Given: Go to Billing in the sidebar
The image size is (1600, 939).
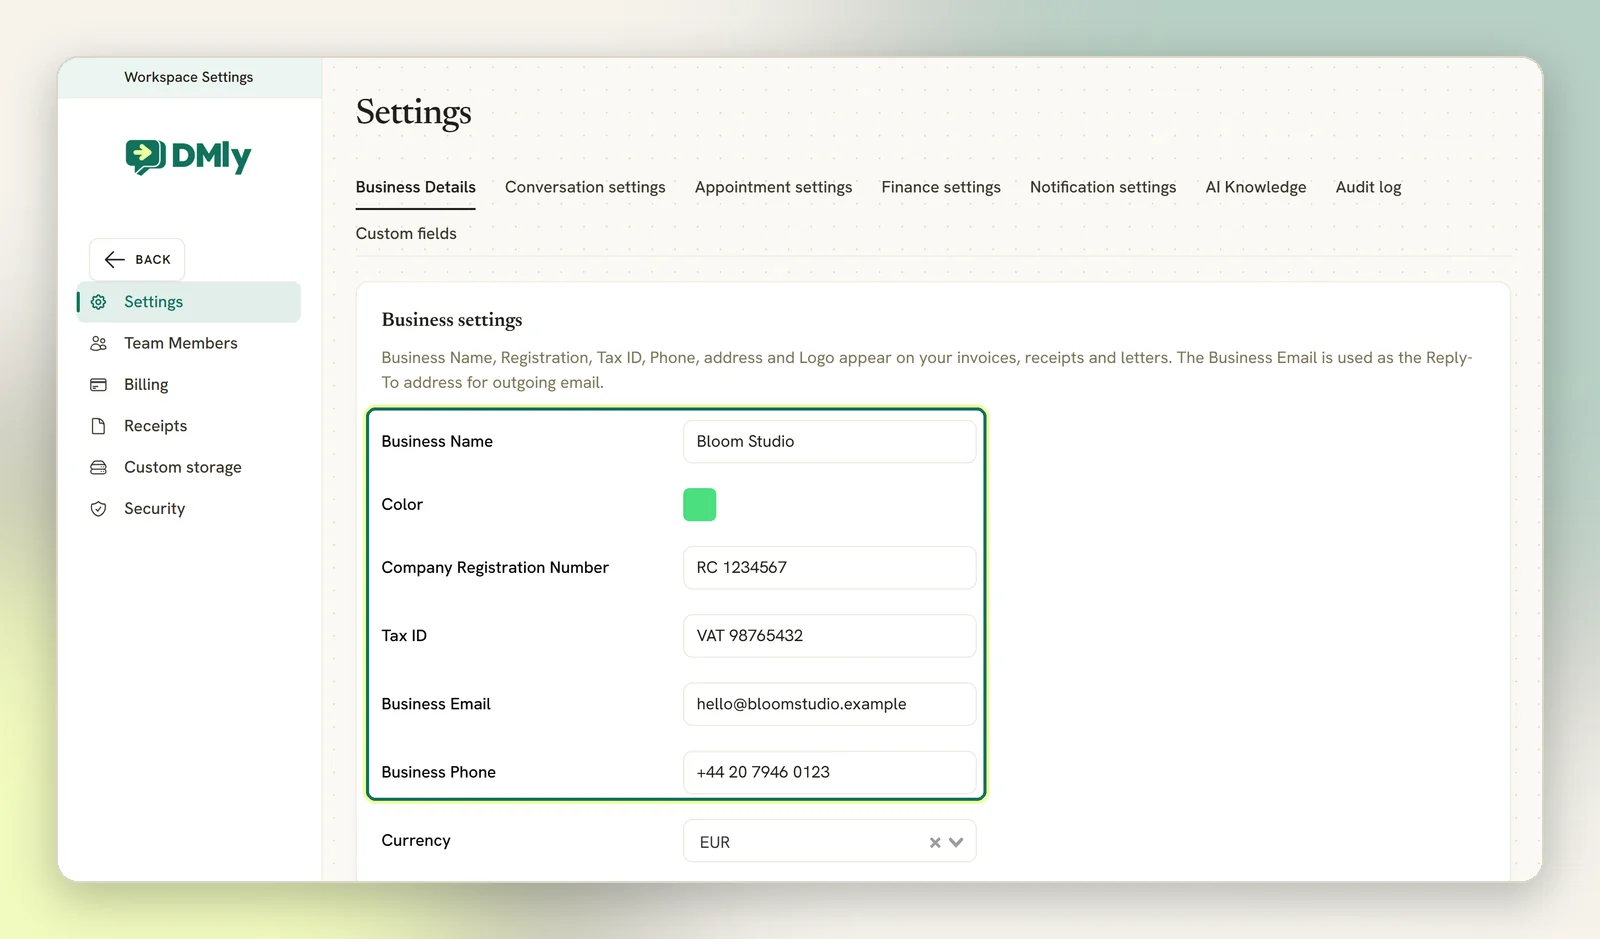Looking at the screenshot, I should 189,385.
